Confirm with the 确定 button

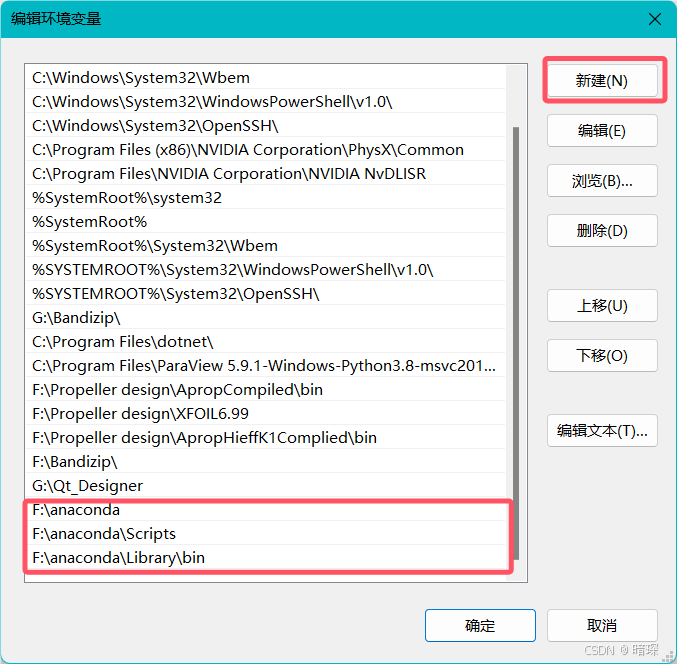(480, 626)
